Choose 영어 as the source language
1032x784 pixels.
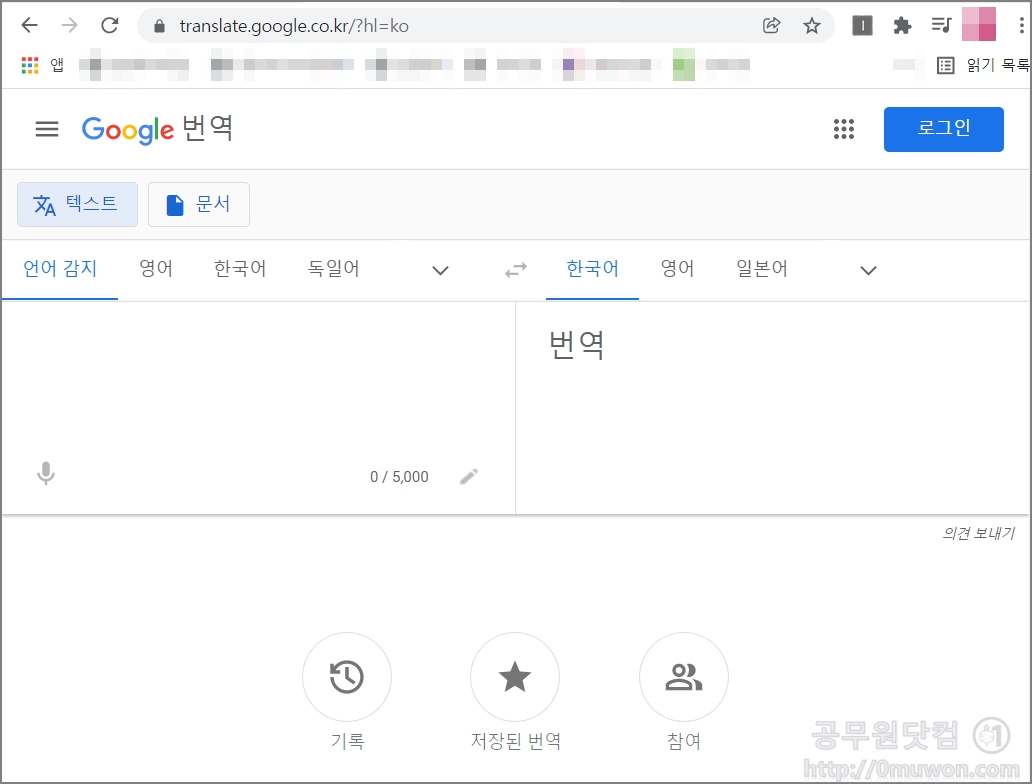click(x=156, y=269)
